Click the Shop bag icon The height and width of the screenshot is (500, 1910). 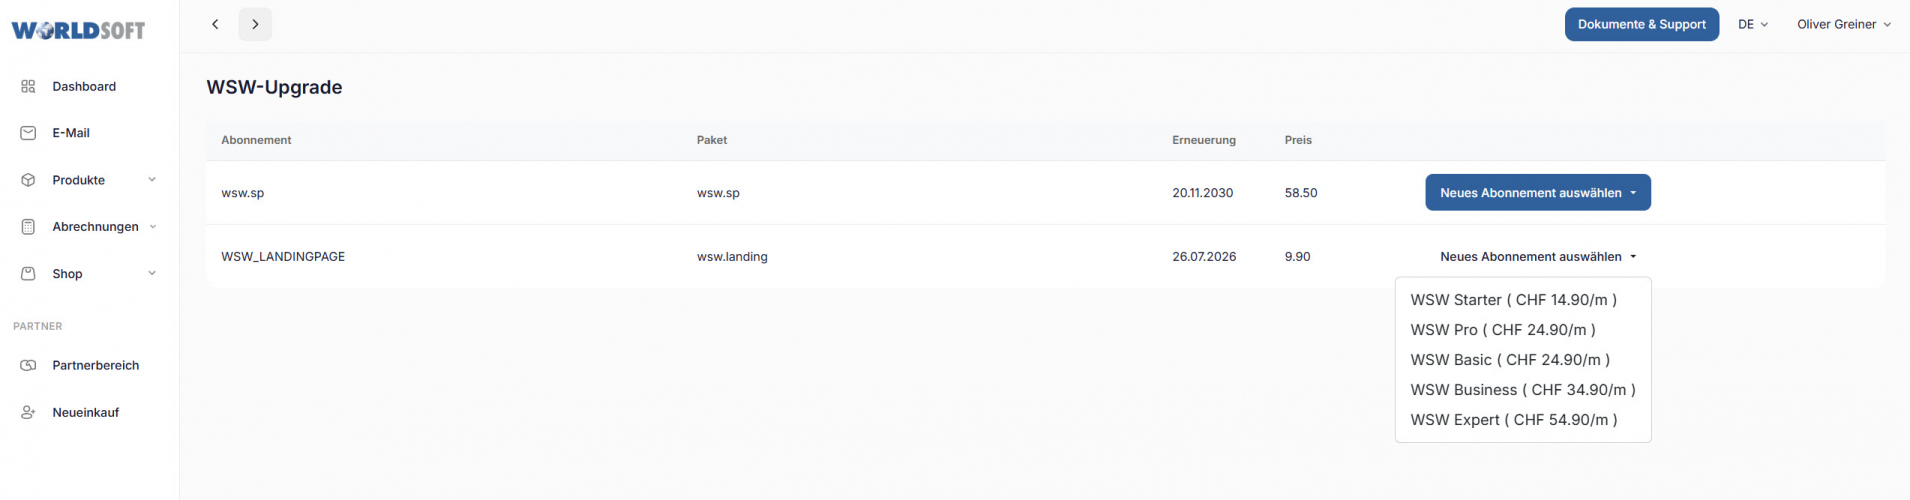(28, 274)
